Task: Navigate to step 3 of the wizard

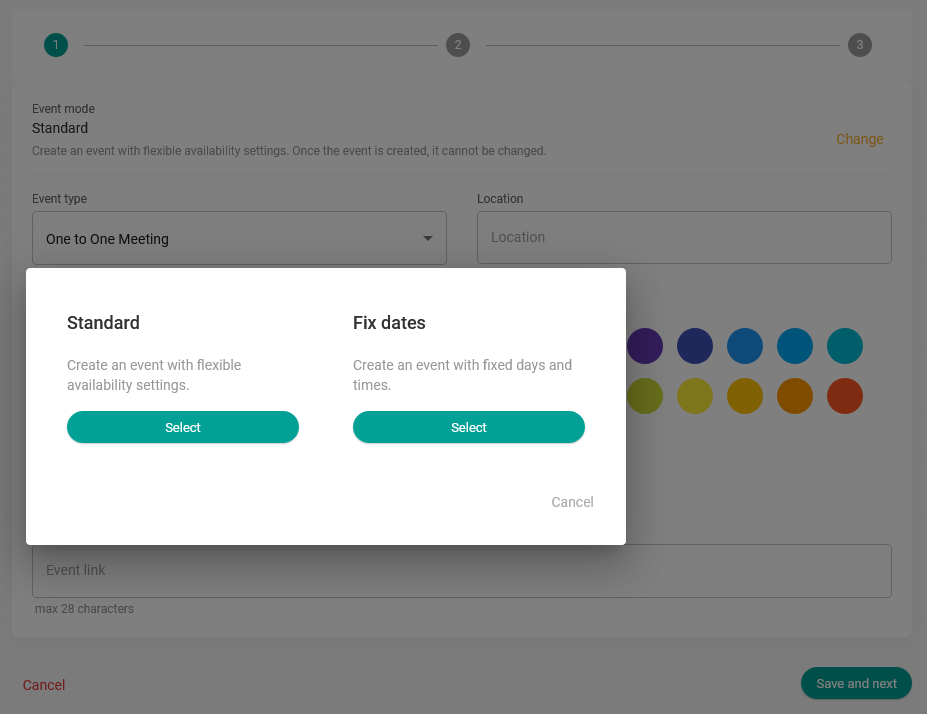Action: (859, 45)
